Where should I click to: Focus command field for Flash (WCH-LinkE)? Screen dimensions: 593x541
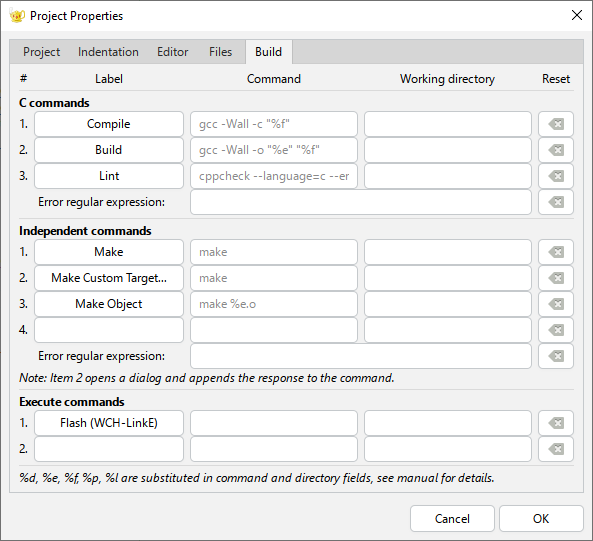274,423
